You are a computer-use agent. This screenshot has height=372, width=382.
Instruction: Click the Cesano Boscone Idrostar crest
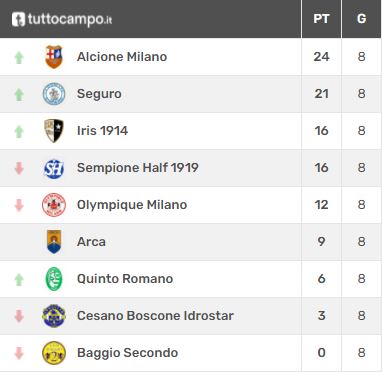(x=54, y=316)
